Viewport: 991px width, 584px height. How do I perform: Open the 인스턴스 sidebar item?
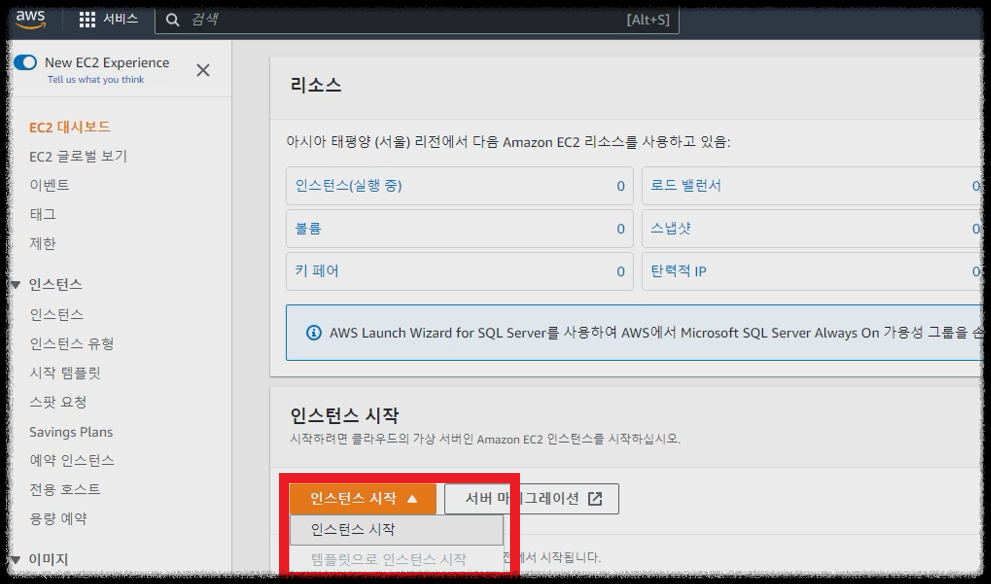(x=56, y=314)
